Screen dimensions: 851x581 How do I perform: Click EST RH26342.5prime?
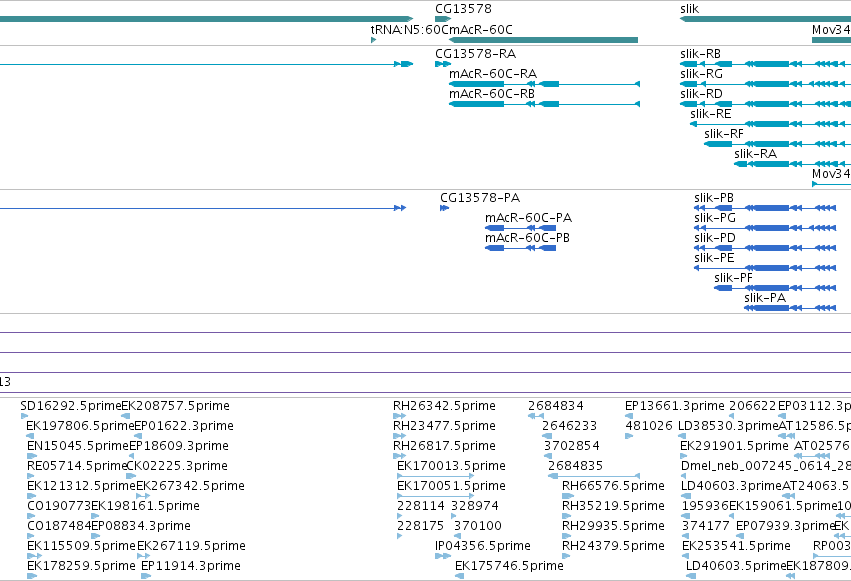click(x=444, y=406)
